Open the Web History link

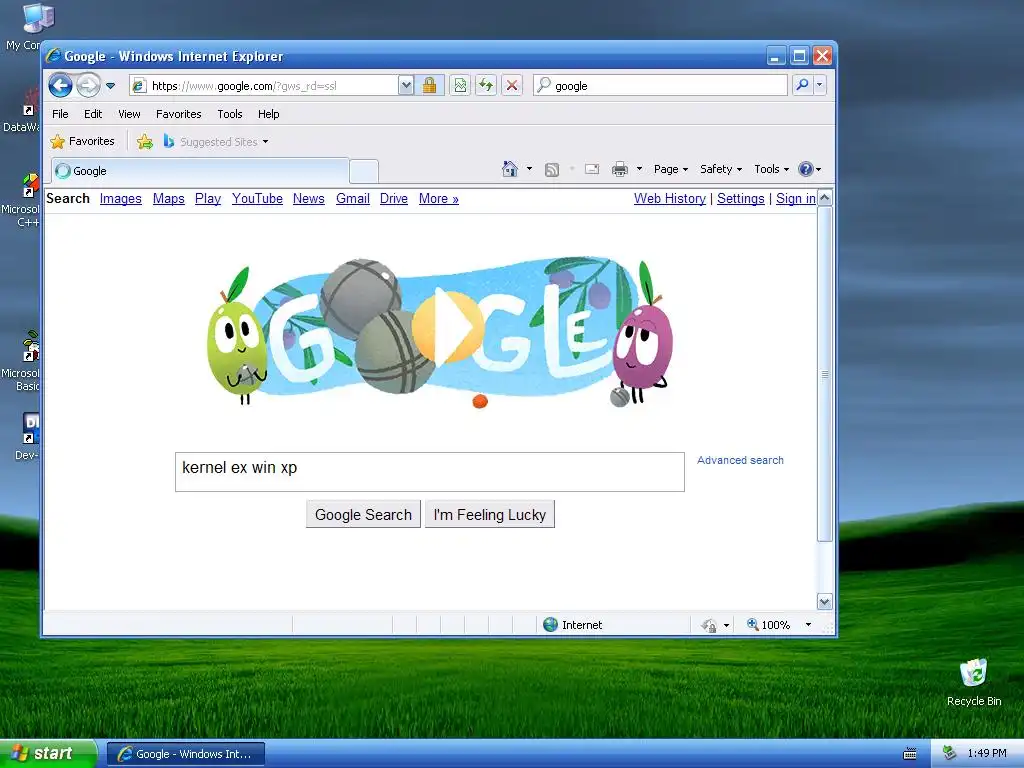pyautogui.click(x=669, y=199)
